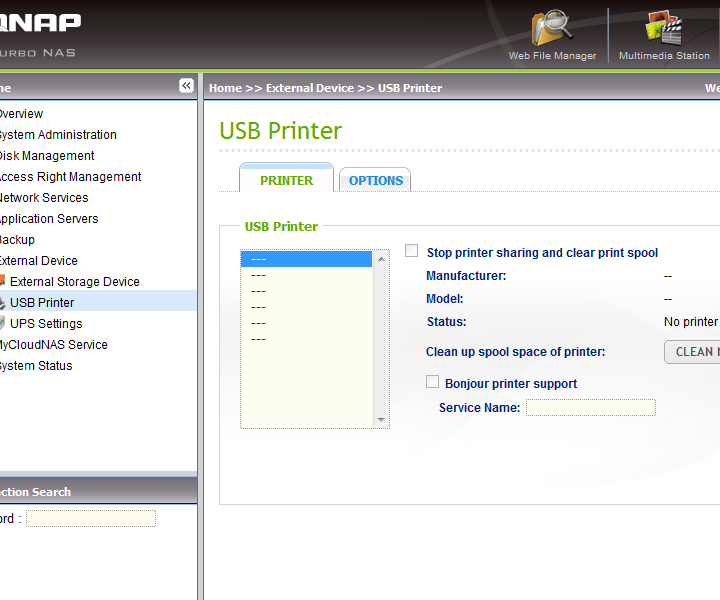Switch to the OPTIONS tab
Screen dimensions: 720x600
pyautogui.click(x=375, y=181)
